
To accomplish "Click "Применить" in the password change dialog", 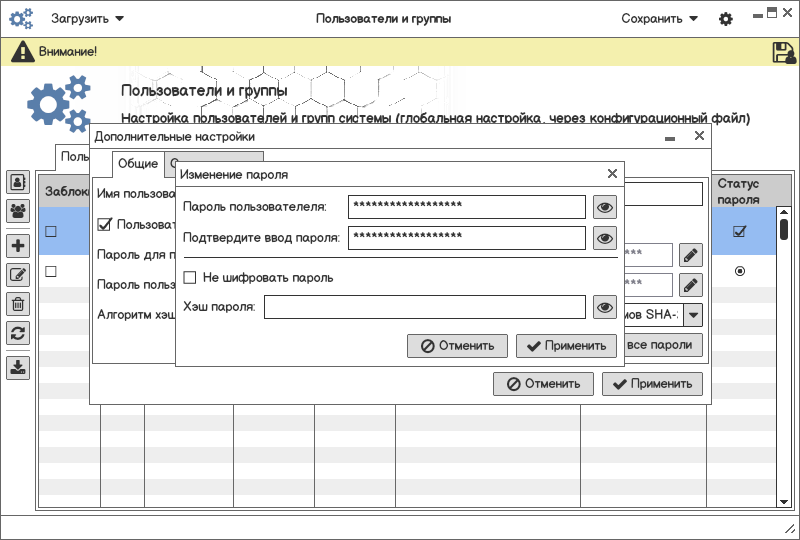I will [x=566, y=346].
